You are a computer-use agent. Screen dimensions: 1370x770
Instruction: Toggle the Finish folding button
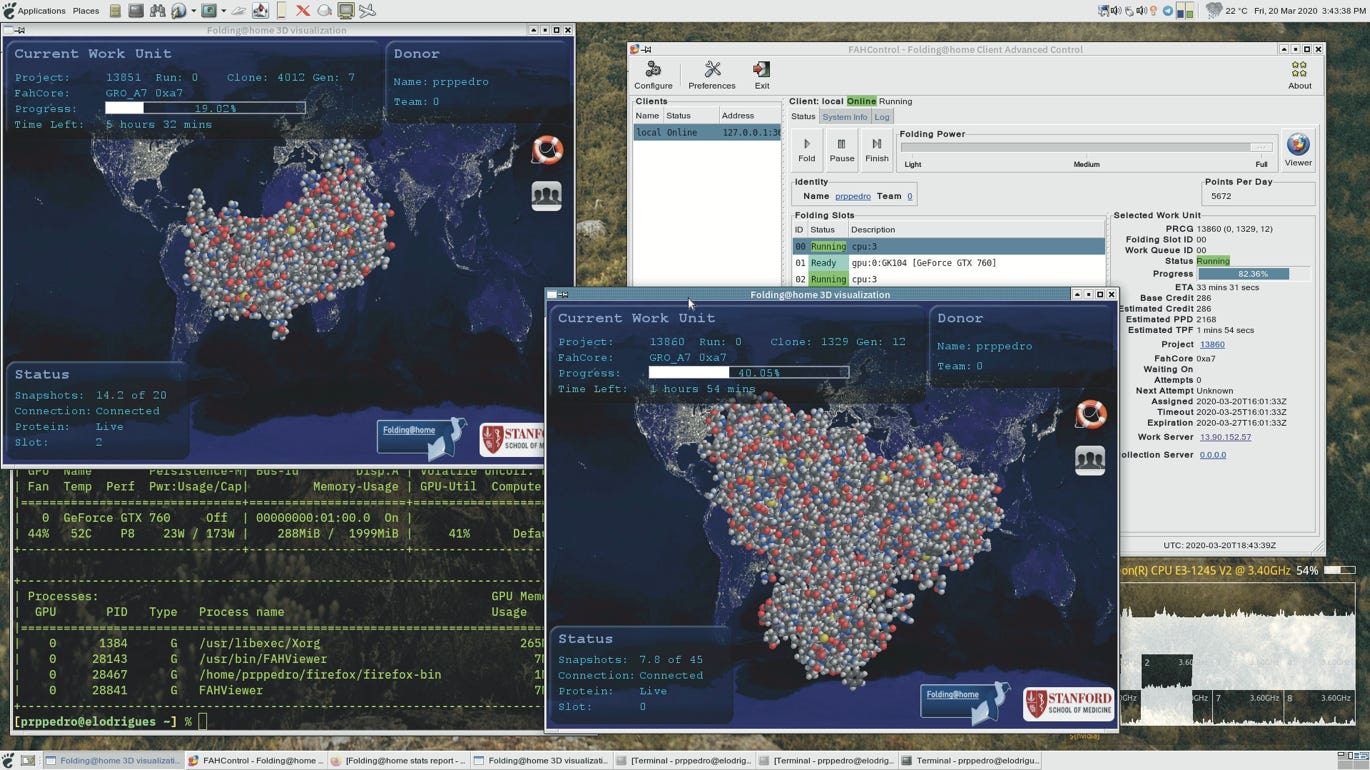point(877,149)
